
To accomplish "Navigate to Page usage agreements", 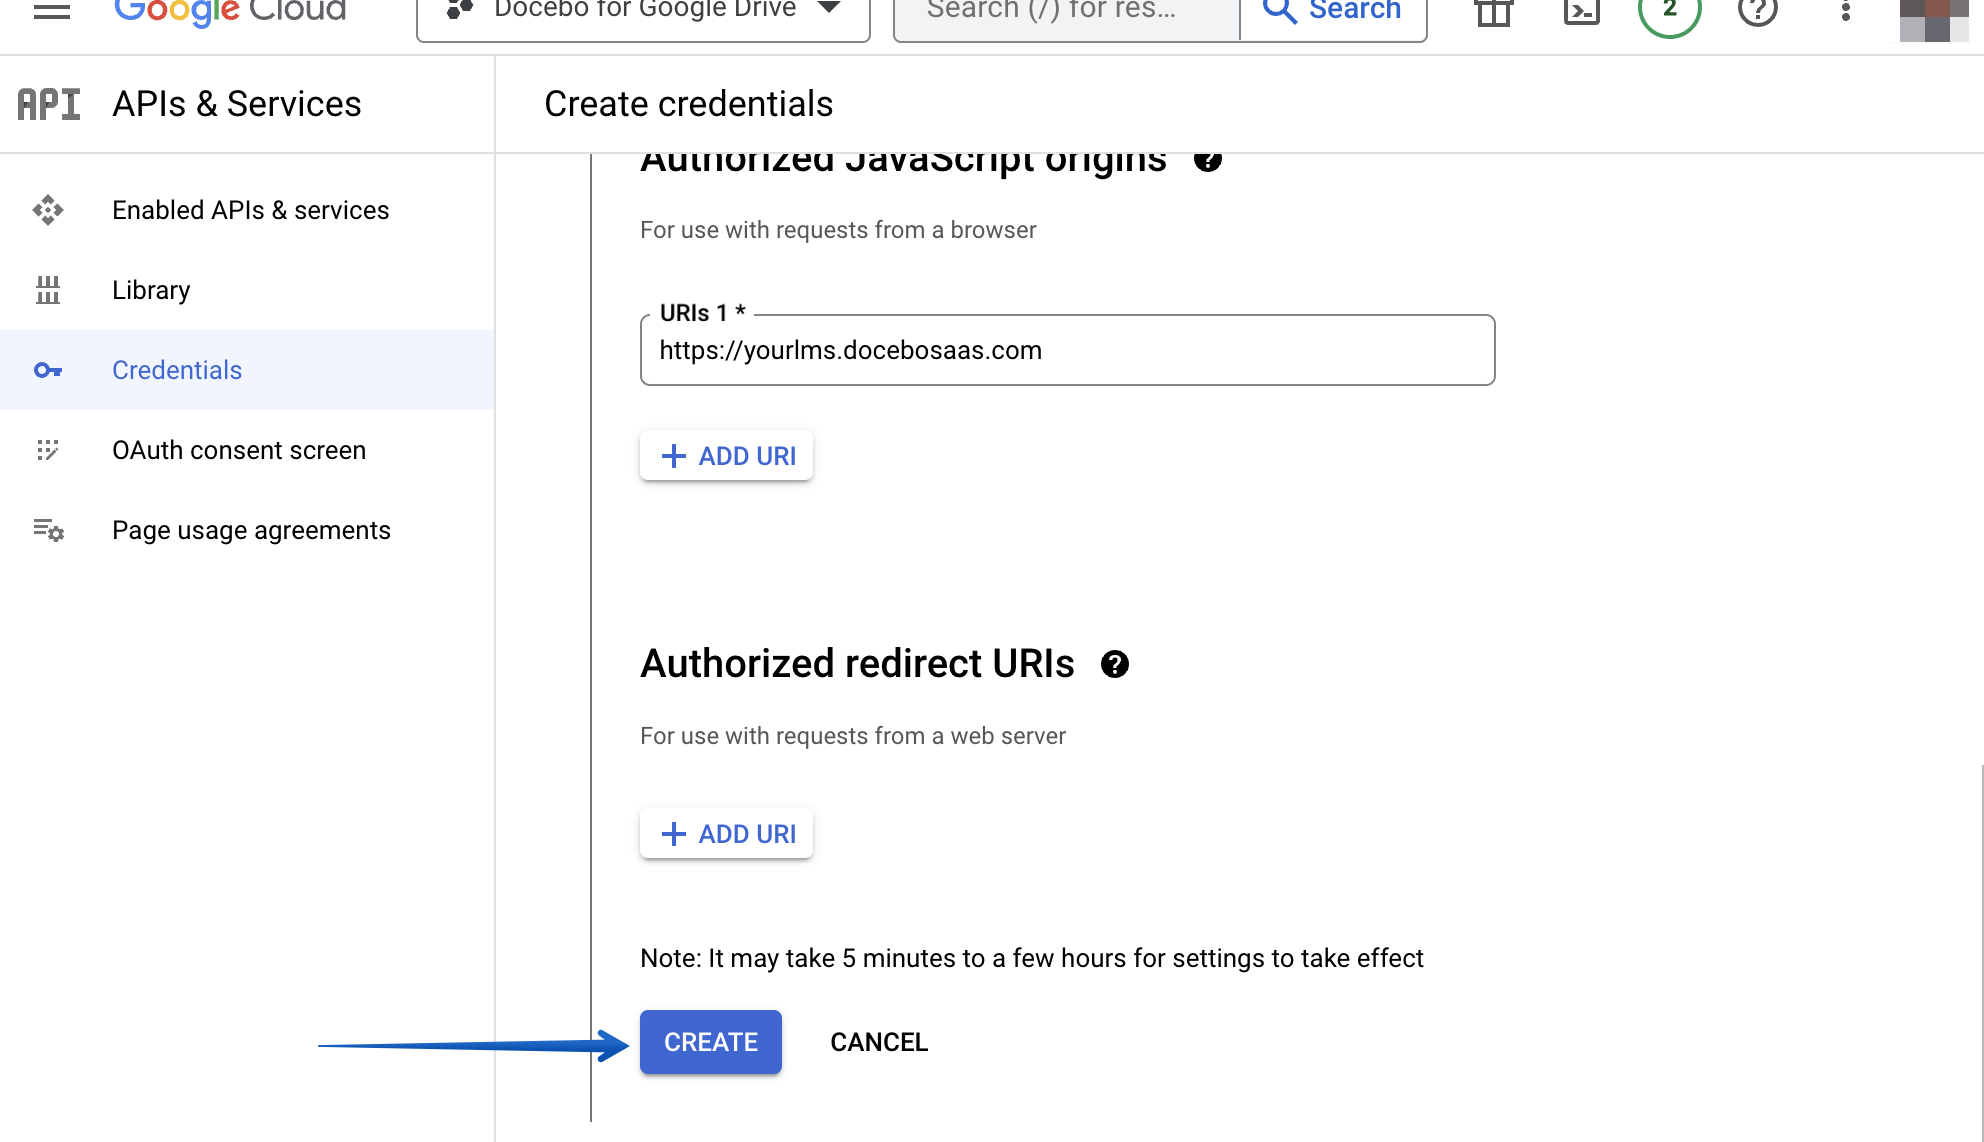I will [x=48, y=530].
